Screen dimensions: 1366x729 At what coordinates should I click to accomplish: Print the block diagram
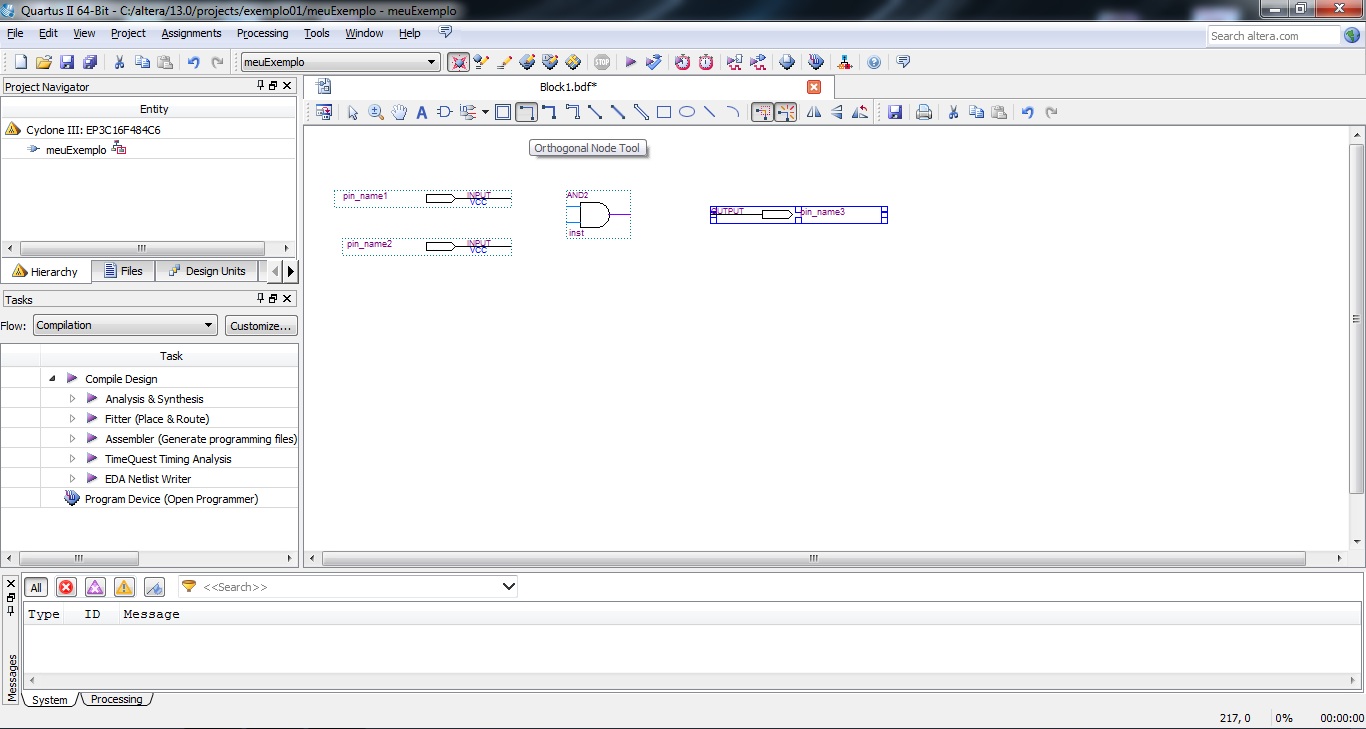(x=924, y=112)
